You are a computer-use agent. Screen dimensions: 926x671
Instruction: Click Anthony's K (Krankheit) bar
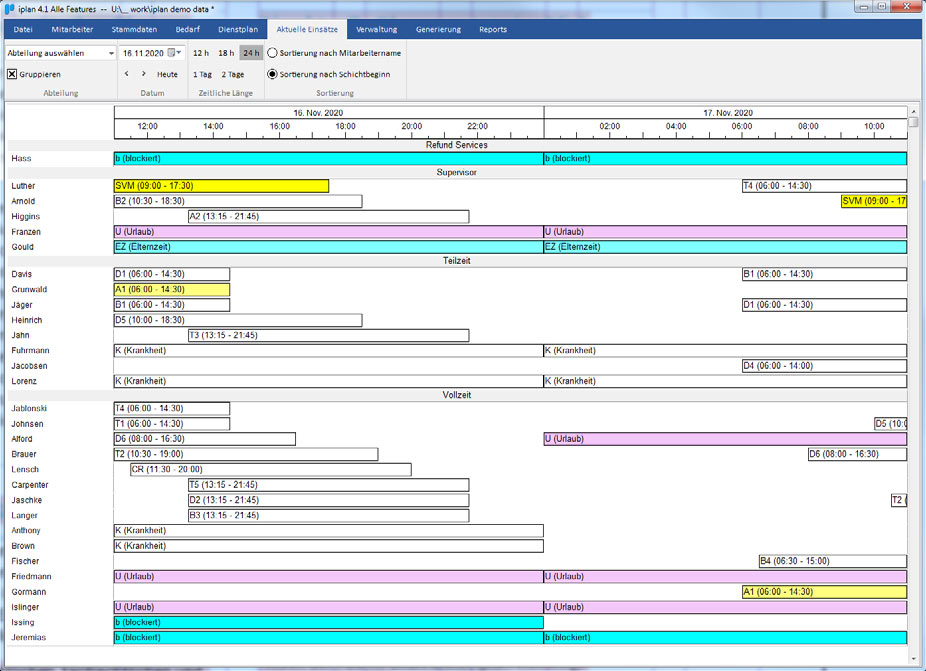(328, 530)
